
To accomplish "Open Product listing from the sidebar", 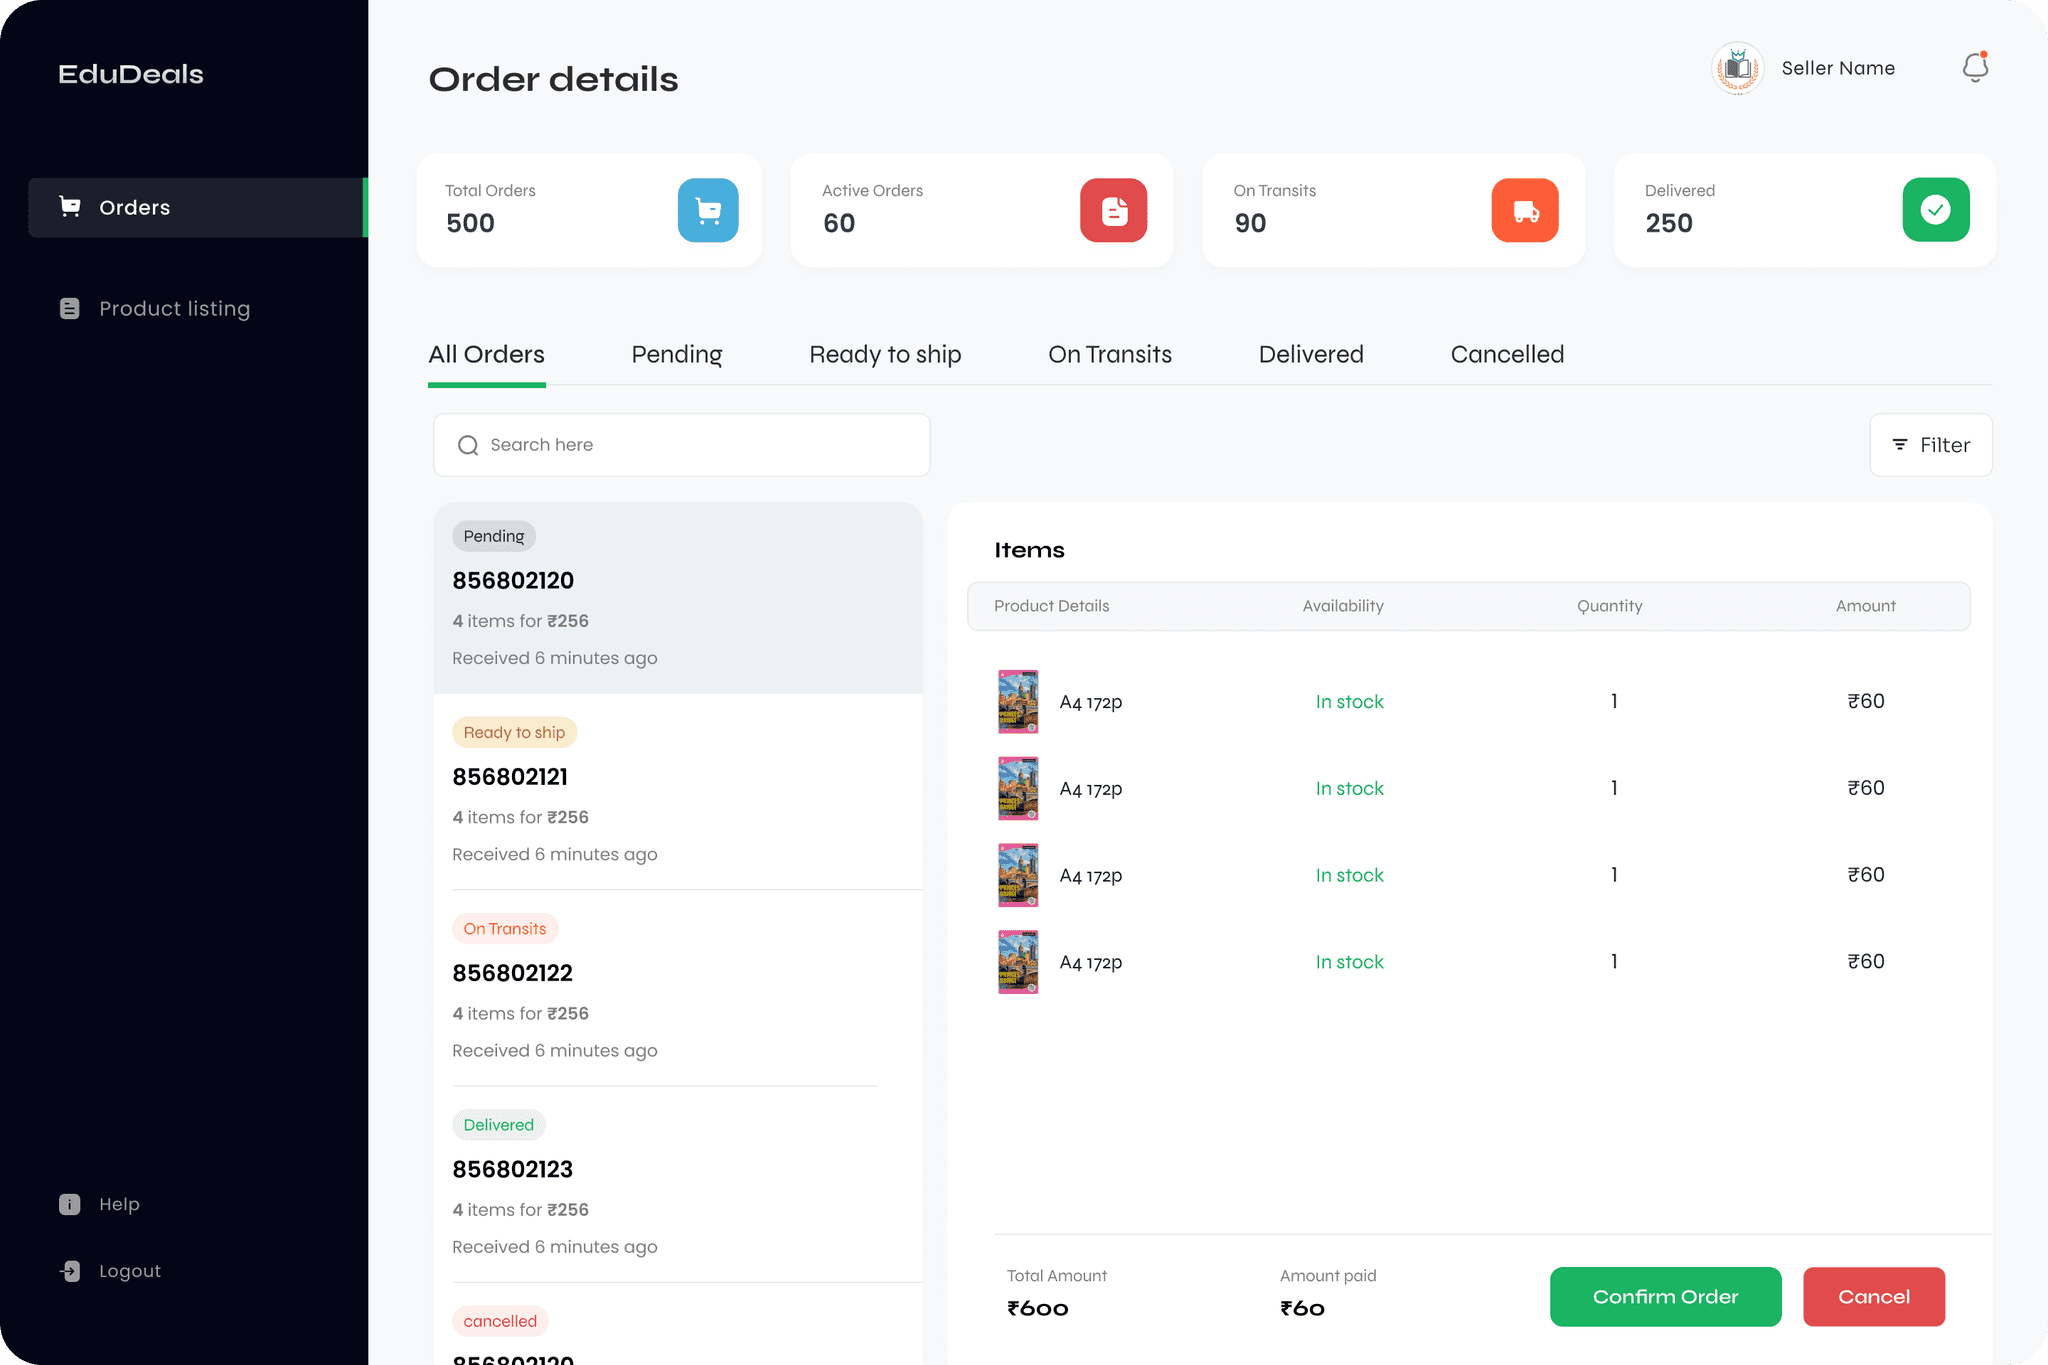I will 174,309.
